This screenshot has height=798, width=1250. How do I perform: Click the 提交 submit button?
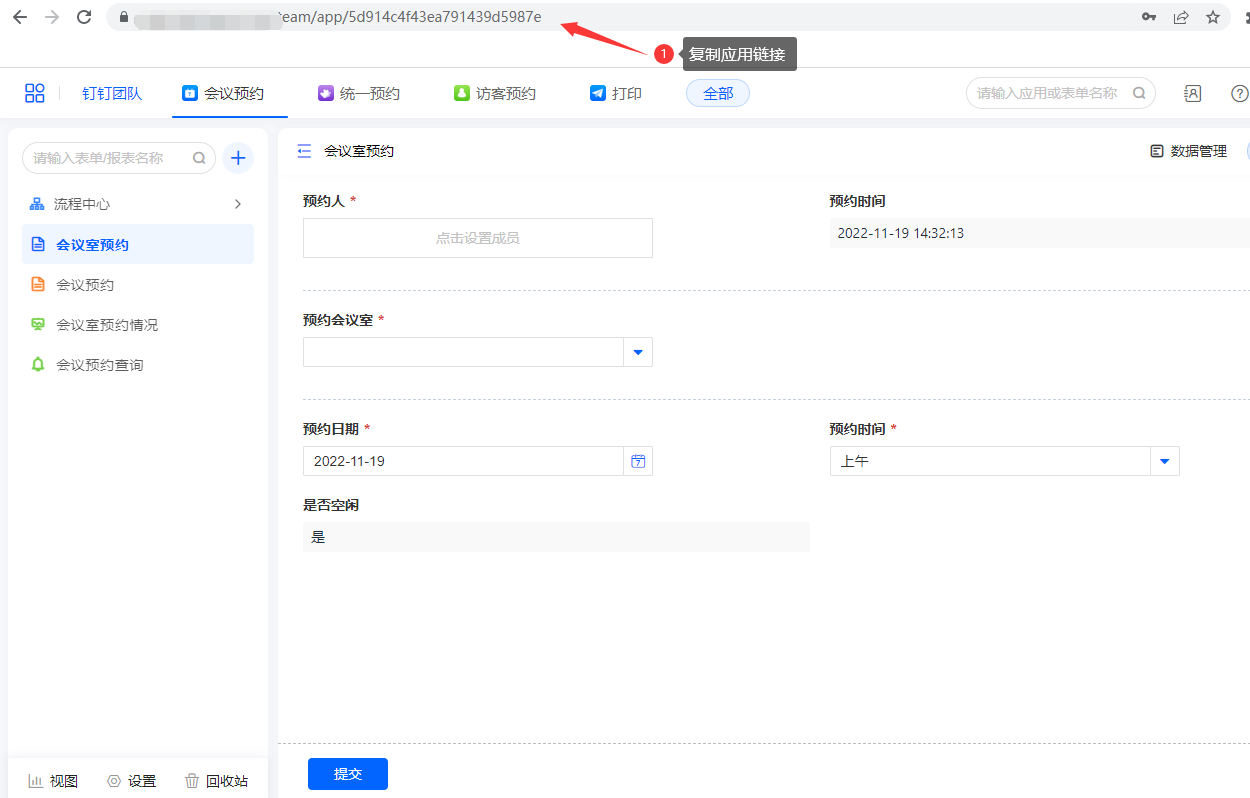coord(347,774)
